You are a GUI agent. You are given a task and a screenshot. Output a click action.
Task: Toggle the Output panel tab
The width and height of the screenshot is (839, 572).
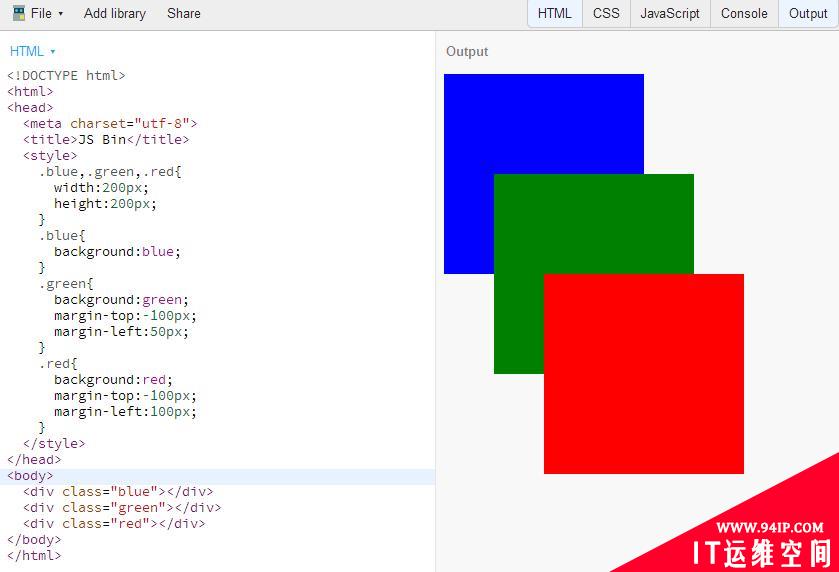coord(808,13)
